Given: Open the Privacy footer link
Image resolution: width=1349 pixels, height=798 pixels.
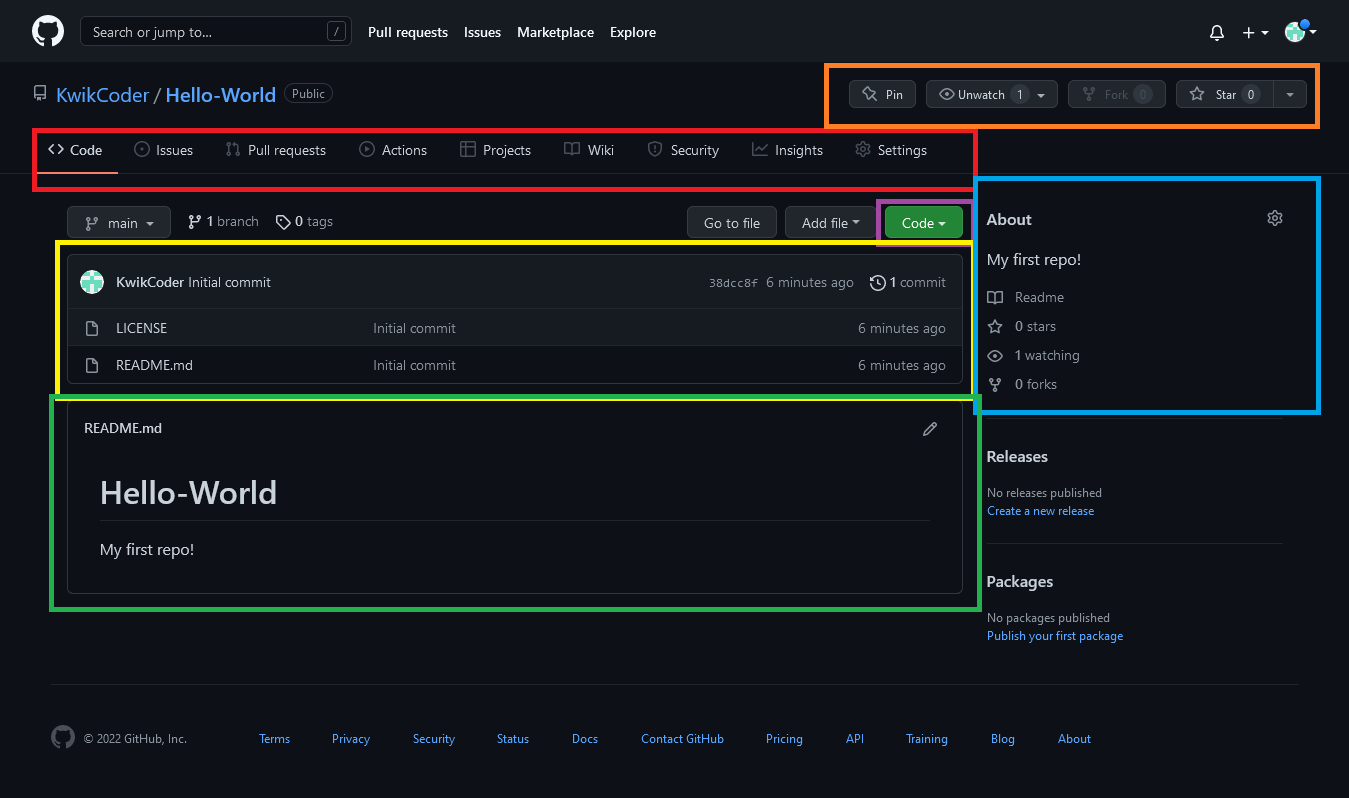Looking at the screenshot, I should pyautogui.click(x=351, y=739).
